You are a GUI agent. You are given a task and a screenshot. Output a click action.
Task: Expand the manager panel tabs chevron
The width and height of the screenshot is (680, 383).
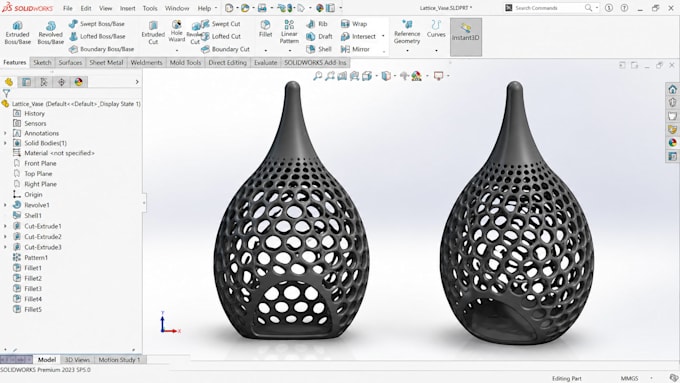137,82
